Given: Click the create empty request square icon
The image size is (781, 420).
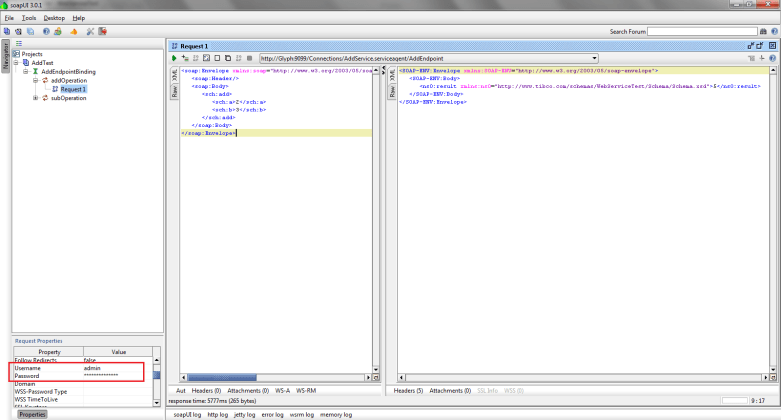Looking at the screenshot, I should (x=217, y=58).
